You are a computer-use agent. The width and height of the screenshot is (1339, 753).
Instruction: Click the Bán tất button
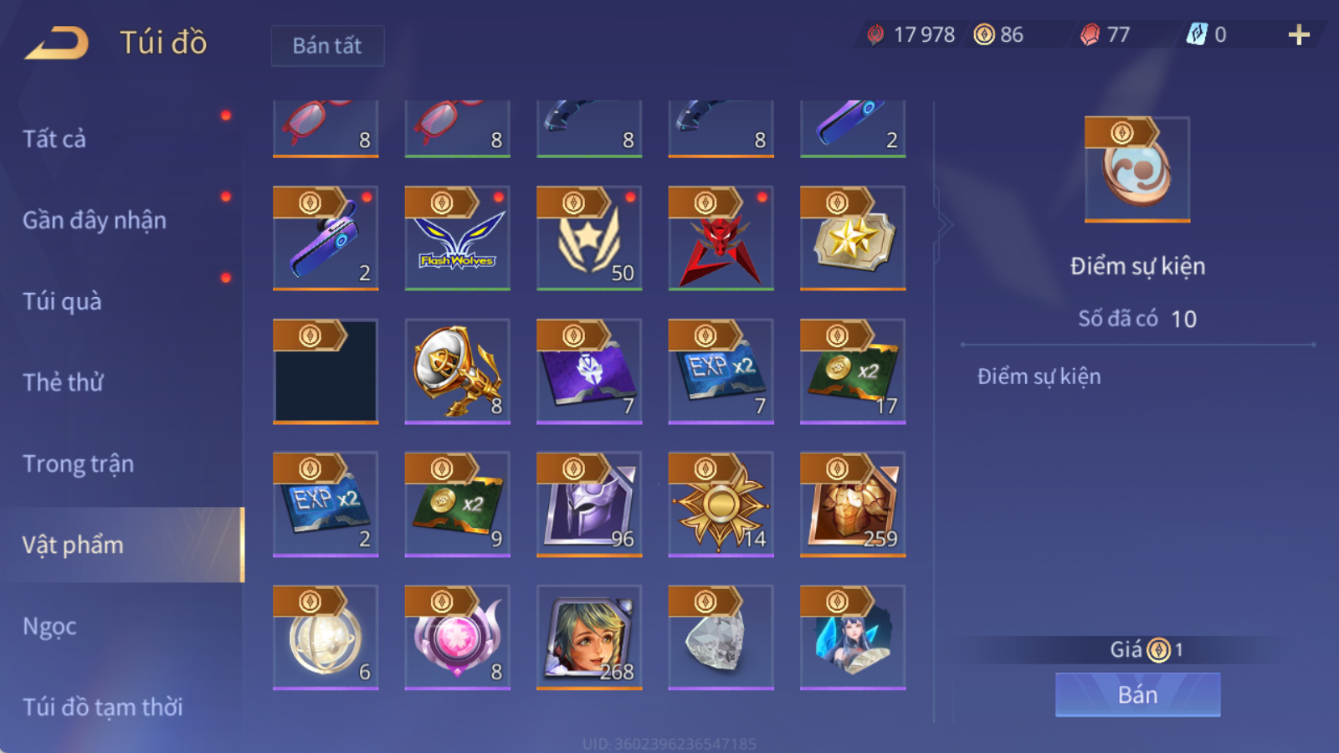point(327,46)
